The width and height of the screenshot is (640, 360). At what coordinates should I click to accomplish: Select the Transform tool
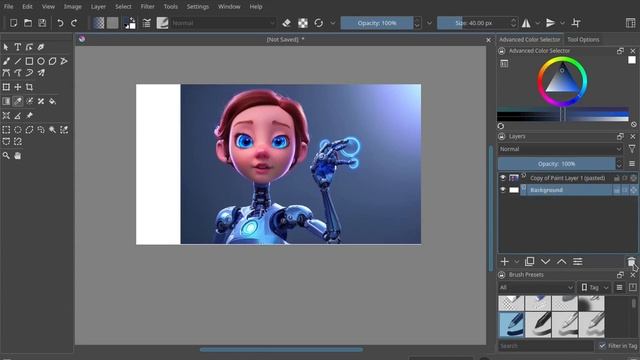6,87
